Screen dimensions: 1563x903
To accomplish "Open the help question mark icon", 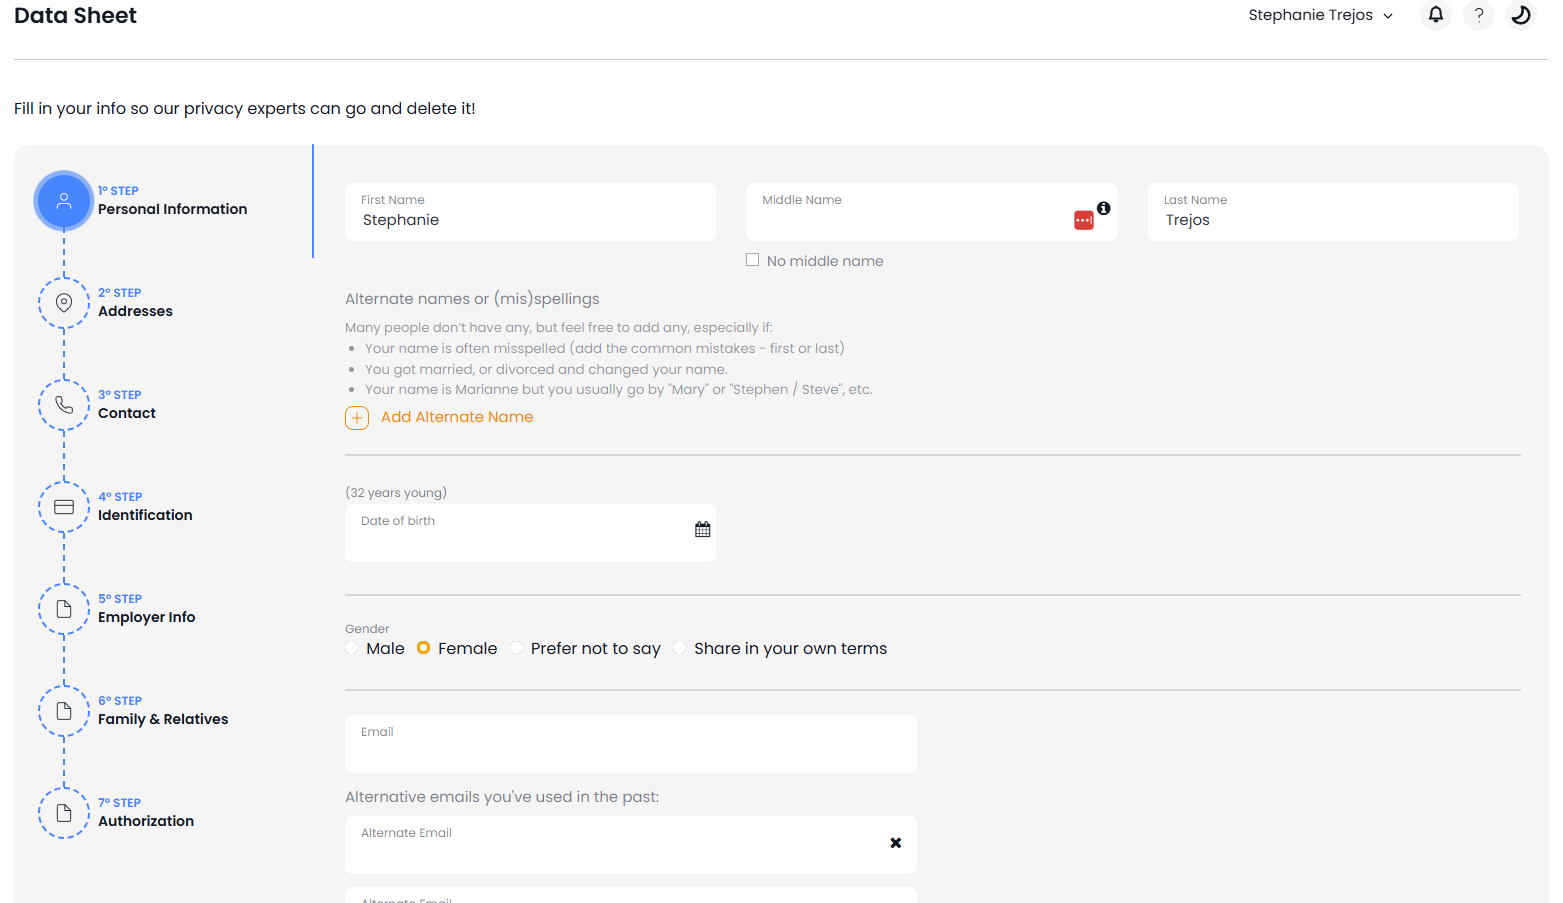I will pos(1478,15).
